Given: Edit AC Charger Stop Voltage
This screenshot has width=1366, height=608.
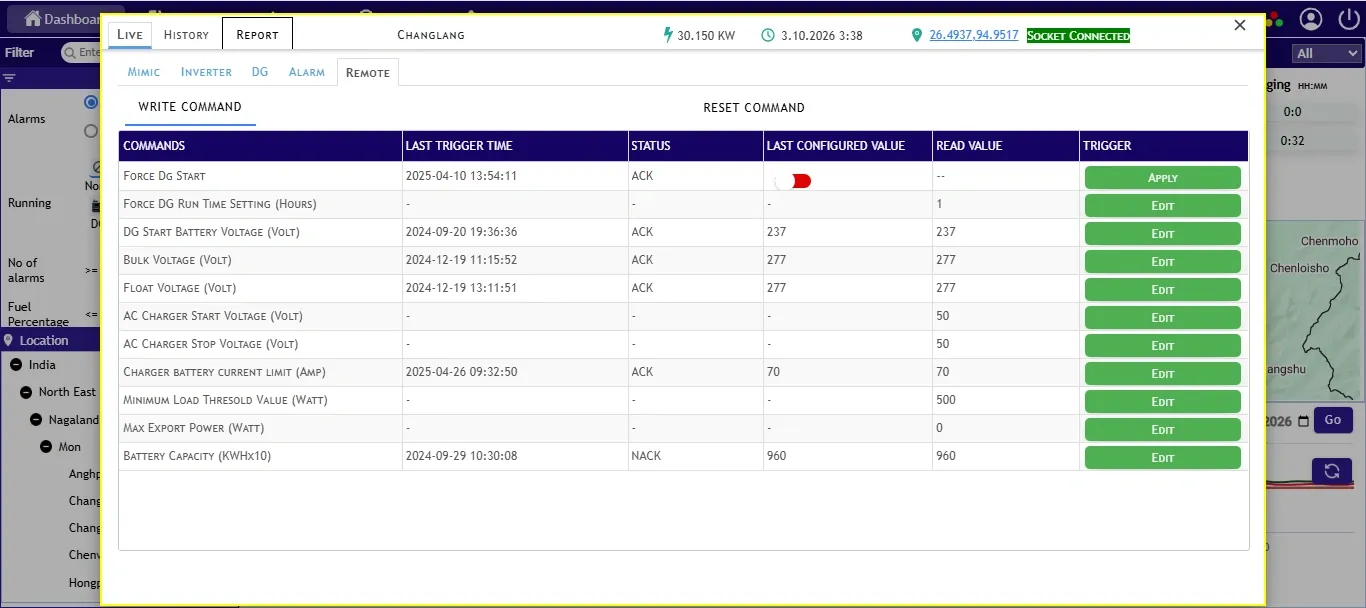Looking at the screenshot, I should [1162, 345].
